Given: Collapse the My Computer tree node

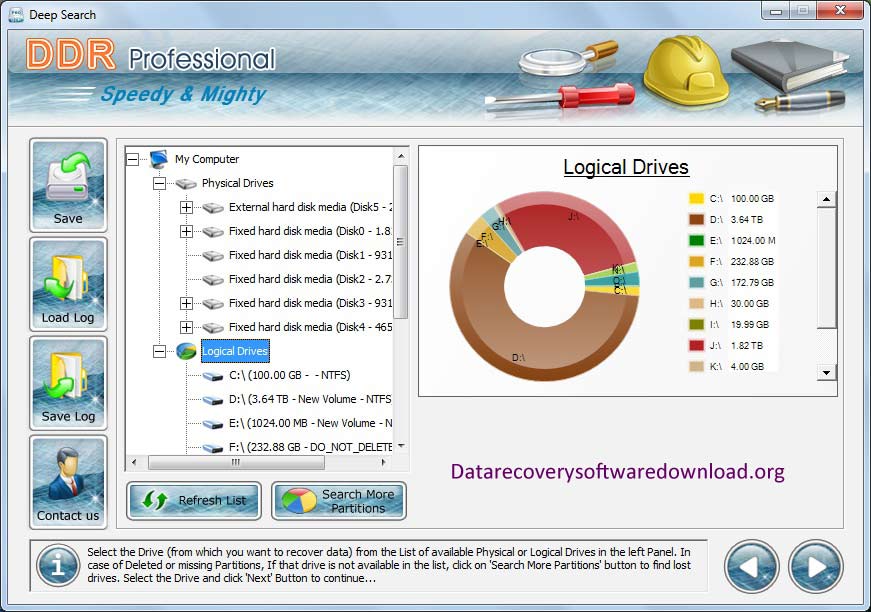Looking at the screenshot, I should pos(133,159).
